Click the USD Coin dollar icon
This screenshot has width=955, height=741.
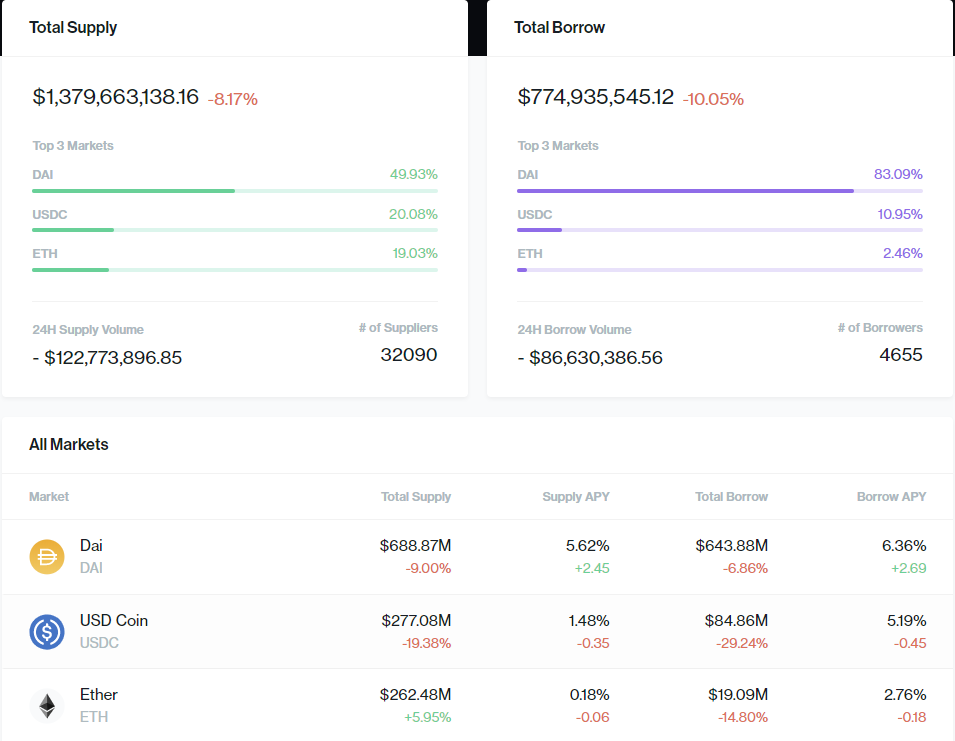tap(46, 630)
